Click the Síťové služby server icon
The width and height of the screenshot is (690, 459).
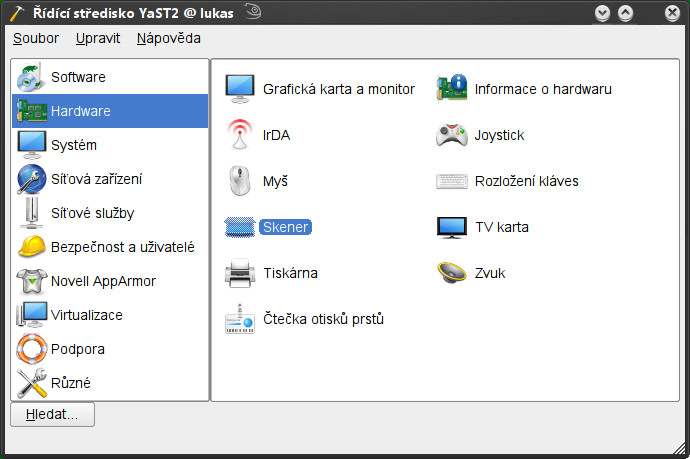[32, 213]
